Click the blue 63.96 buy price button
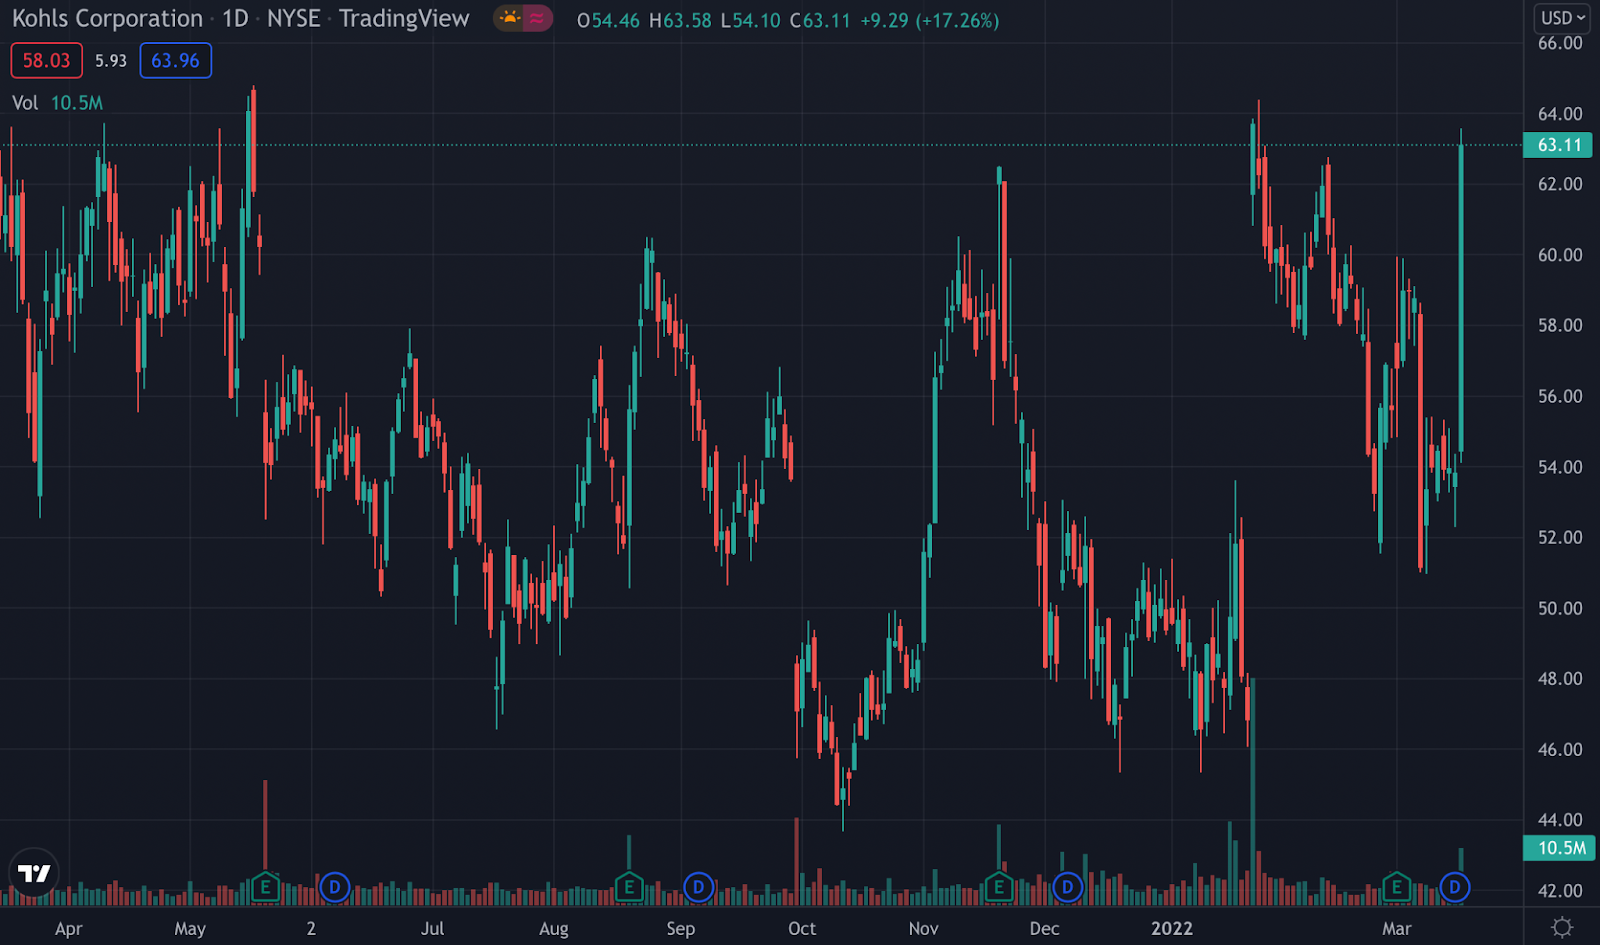 point(175,61)
